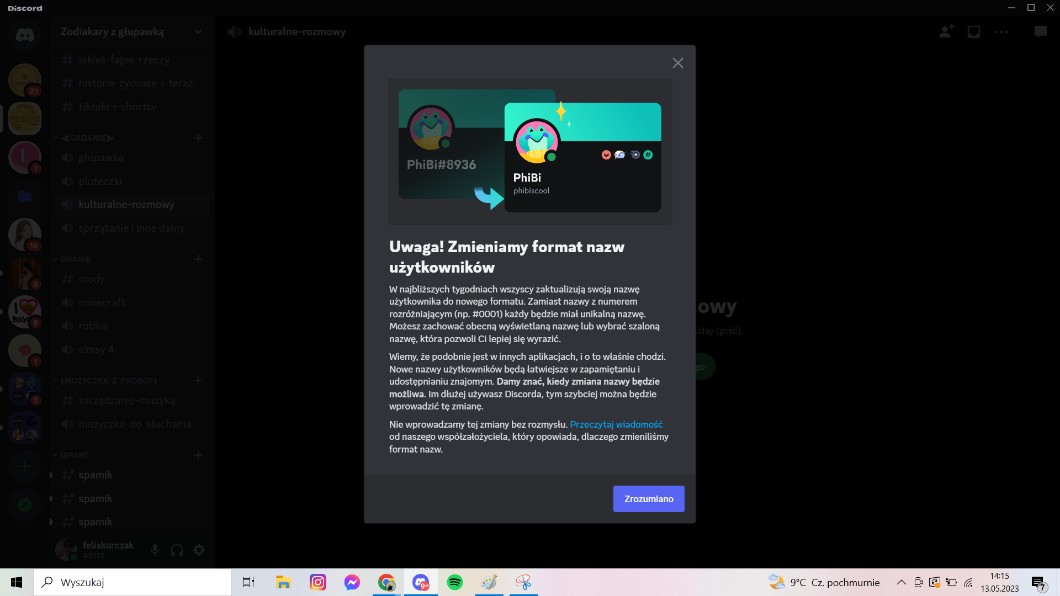
Task: Add a channel to the GADANIE category
Action: [x=198, y=138]
